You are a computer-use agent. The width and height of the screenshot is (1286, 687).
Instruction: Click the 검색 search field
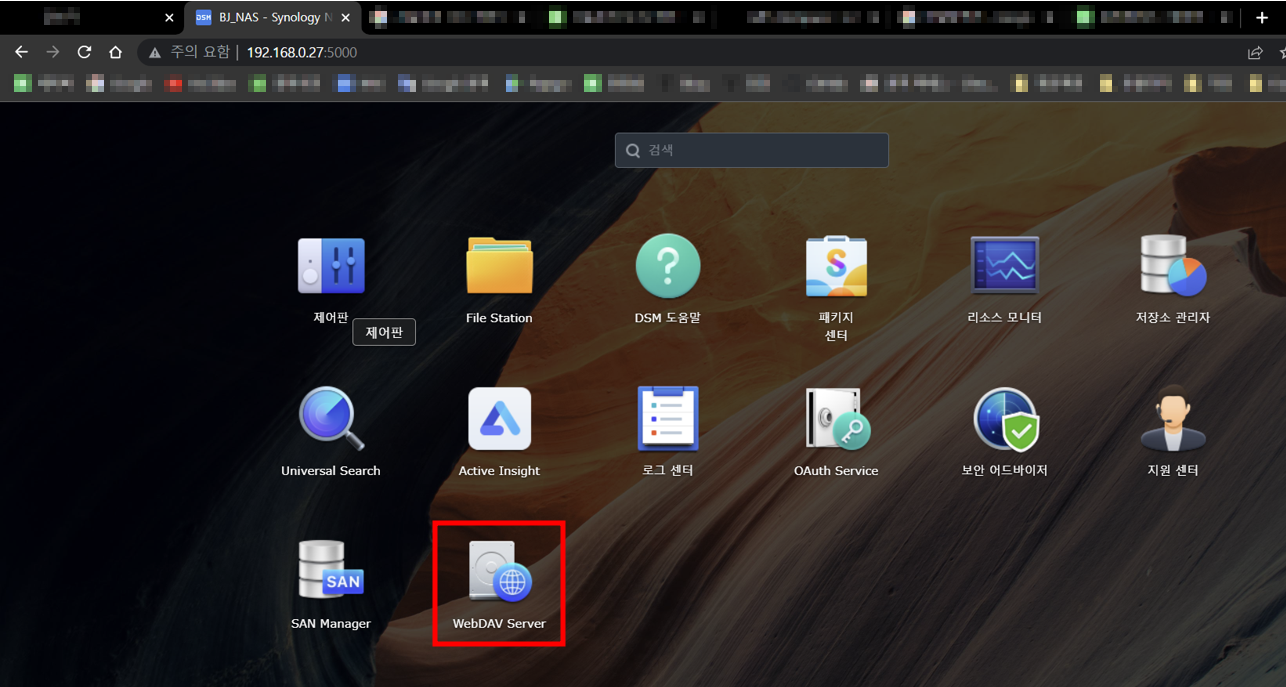752,150
